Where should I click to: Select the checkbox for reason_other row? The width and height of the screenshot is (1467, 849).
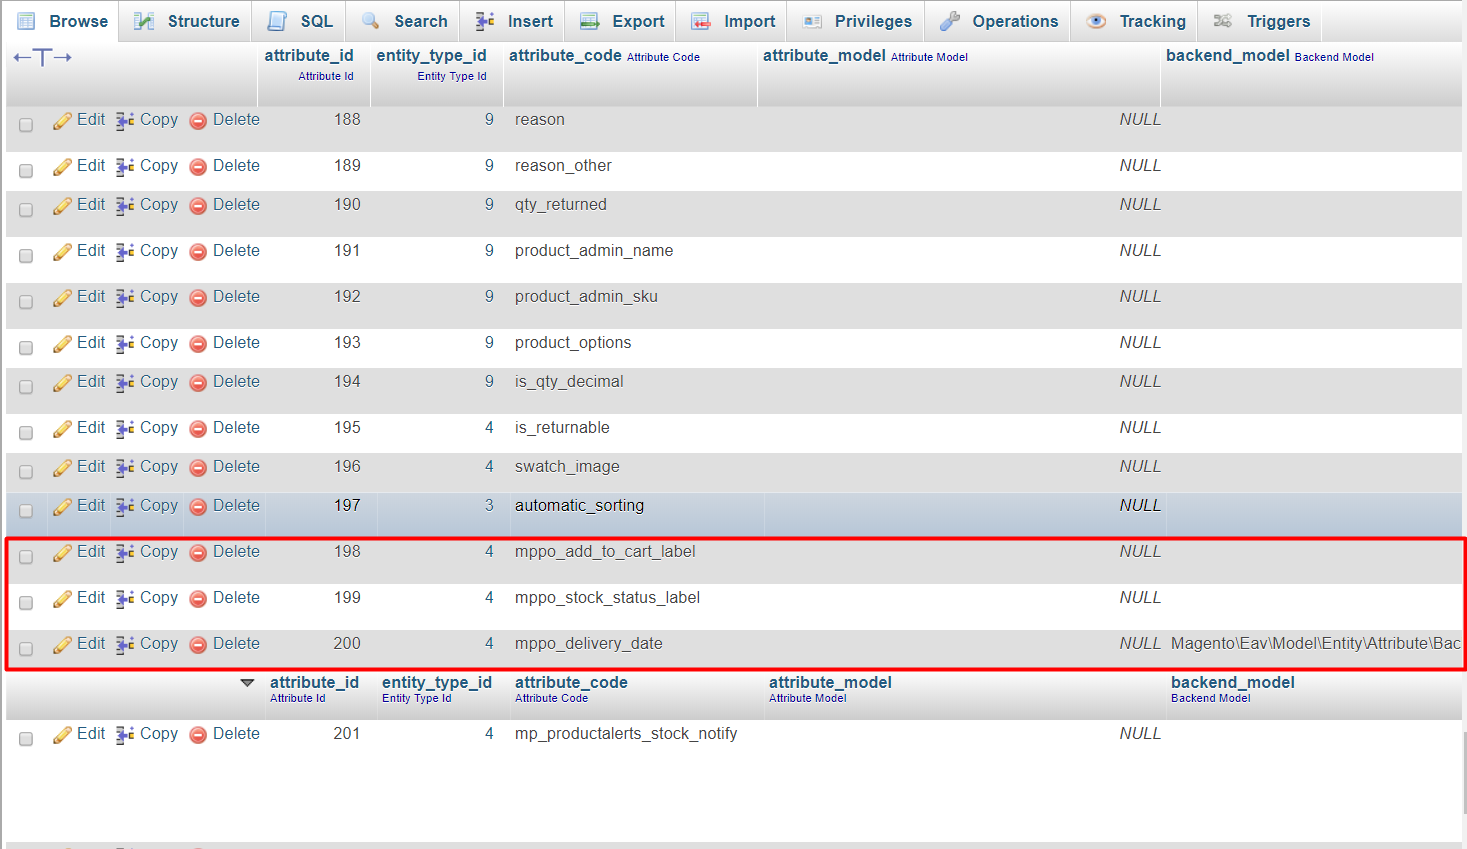(x=26, y=171)
